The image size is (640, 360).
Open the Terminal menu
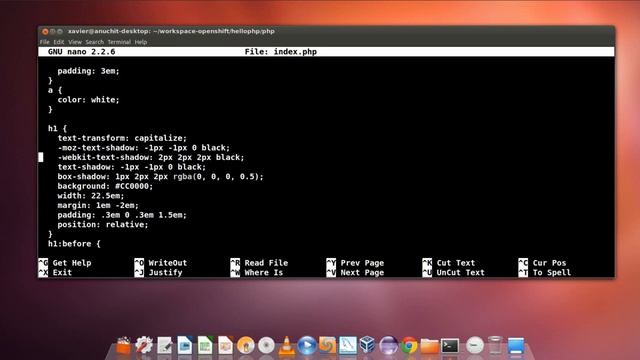(x=119, y=42)
